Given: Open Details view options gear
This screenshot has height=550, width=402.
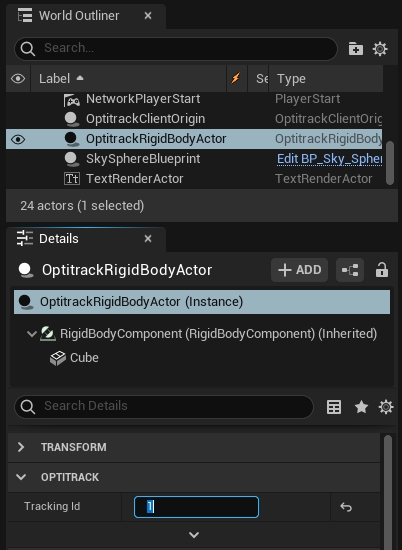Looking at the screenshot, I should pos(386,407).
